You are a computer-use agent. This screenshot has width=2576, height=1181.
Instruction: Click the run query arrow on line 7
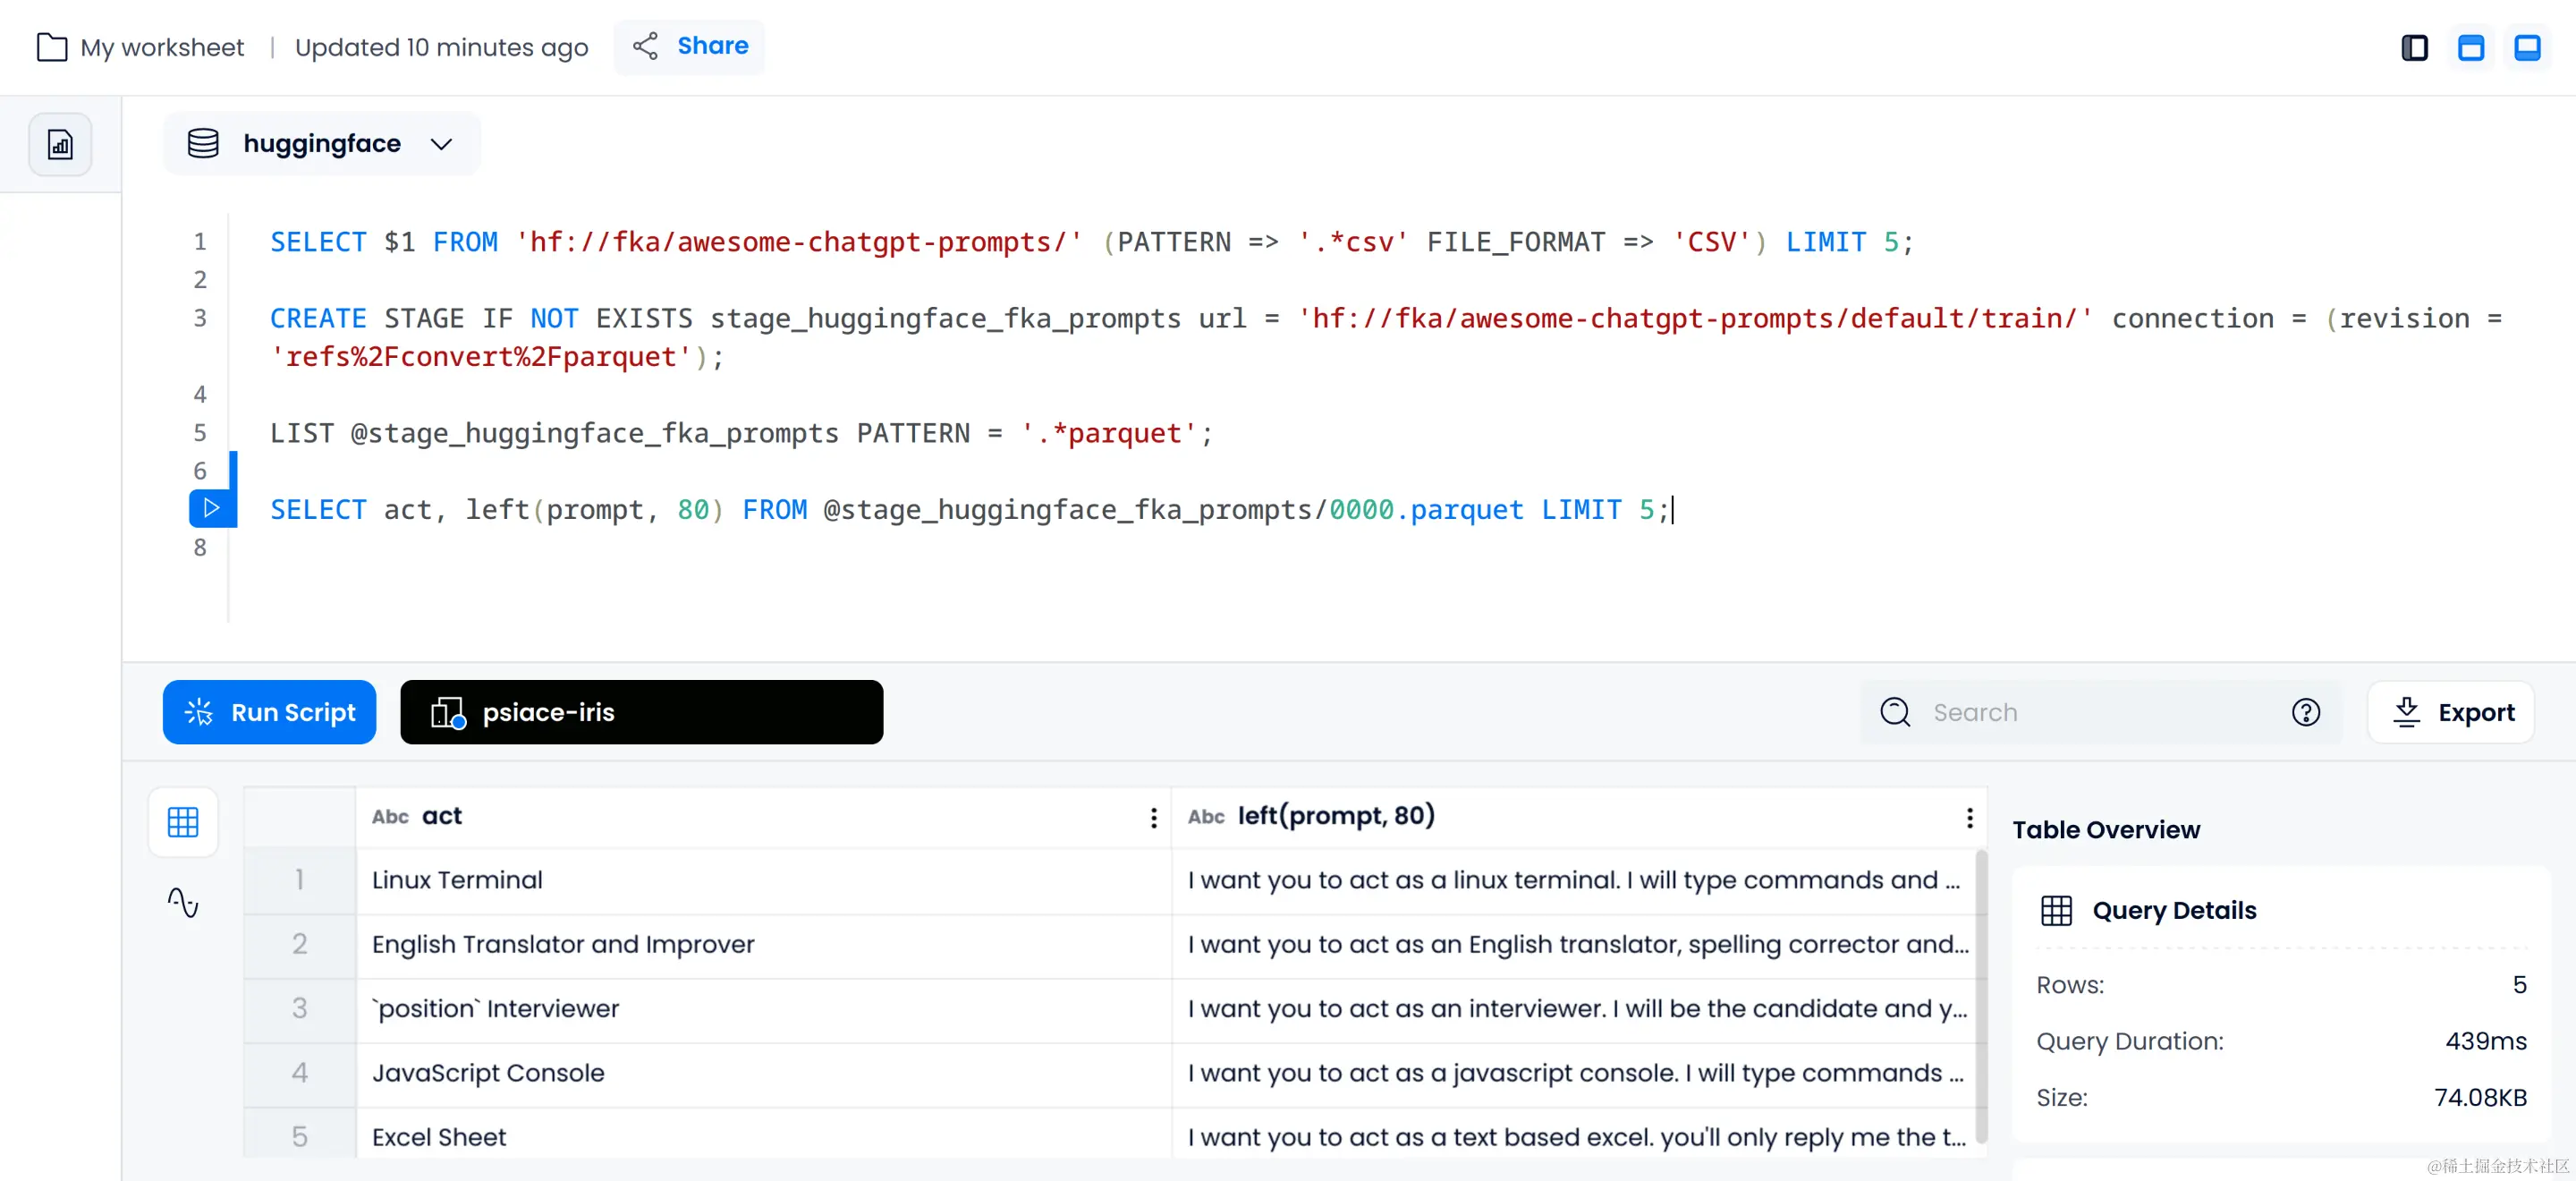[211, 508]
